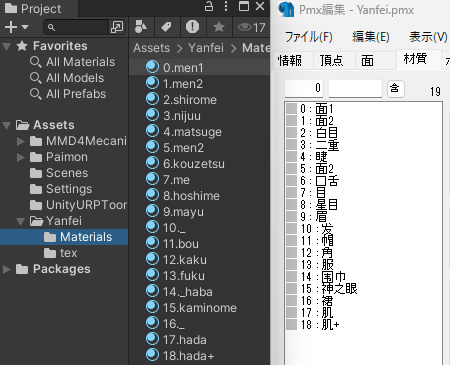This screenshot has height=365, width=450.
Task: Open 表示(V) menu in Pmx editor
Action: [428, 37]
